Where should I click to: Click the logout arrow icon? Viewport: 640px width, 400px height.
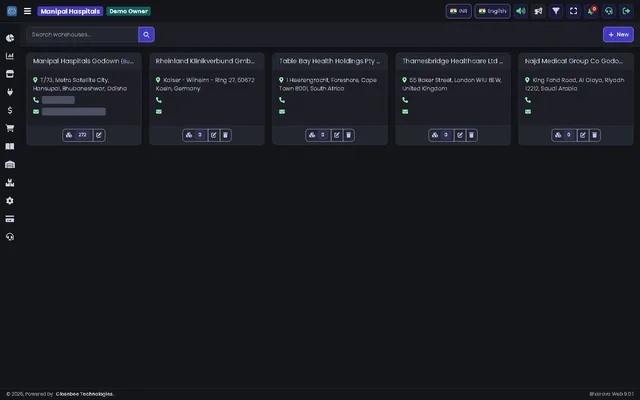(x=626, y=11)
